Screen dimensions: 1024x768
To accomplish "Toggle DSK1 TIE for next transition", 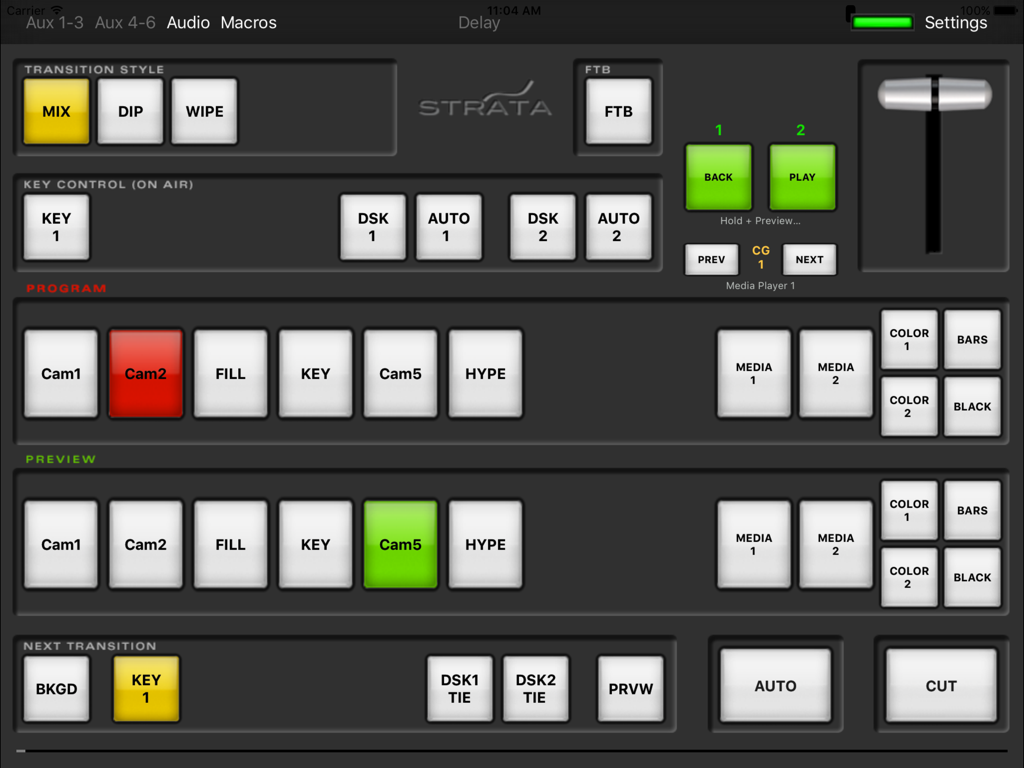I will click(460, 688).
